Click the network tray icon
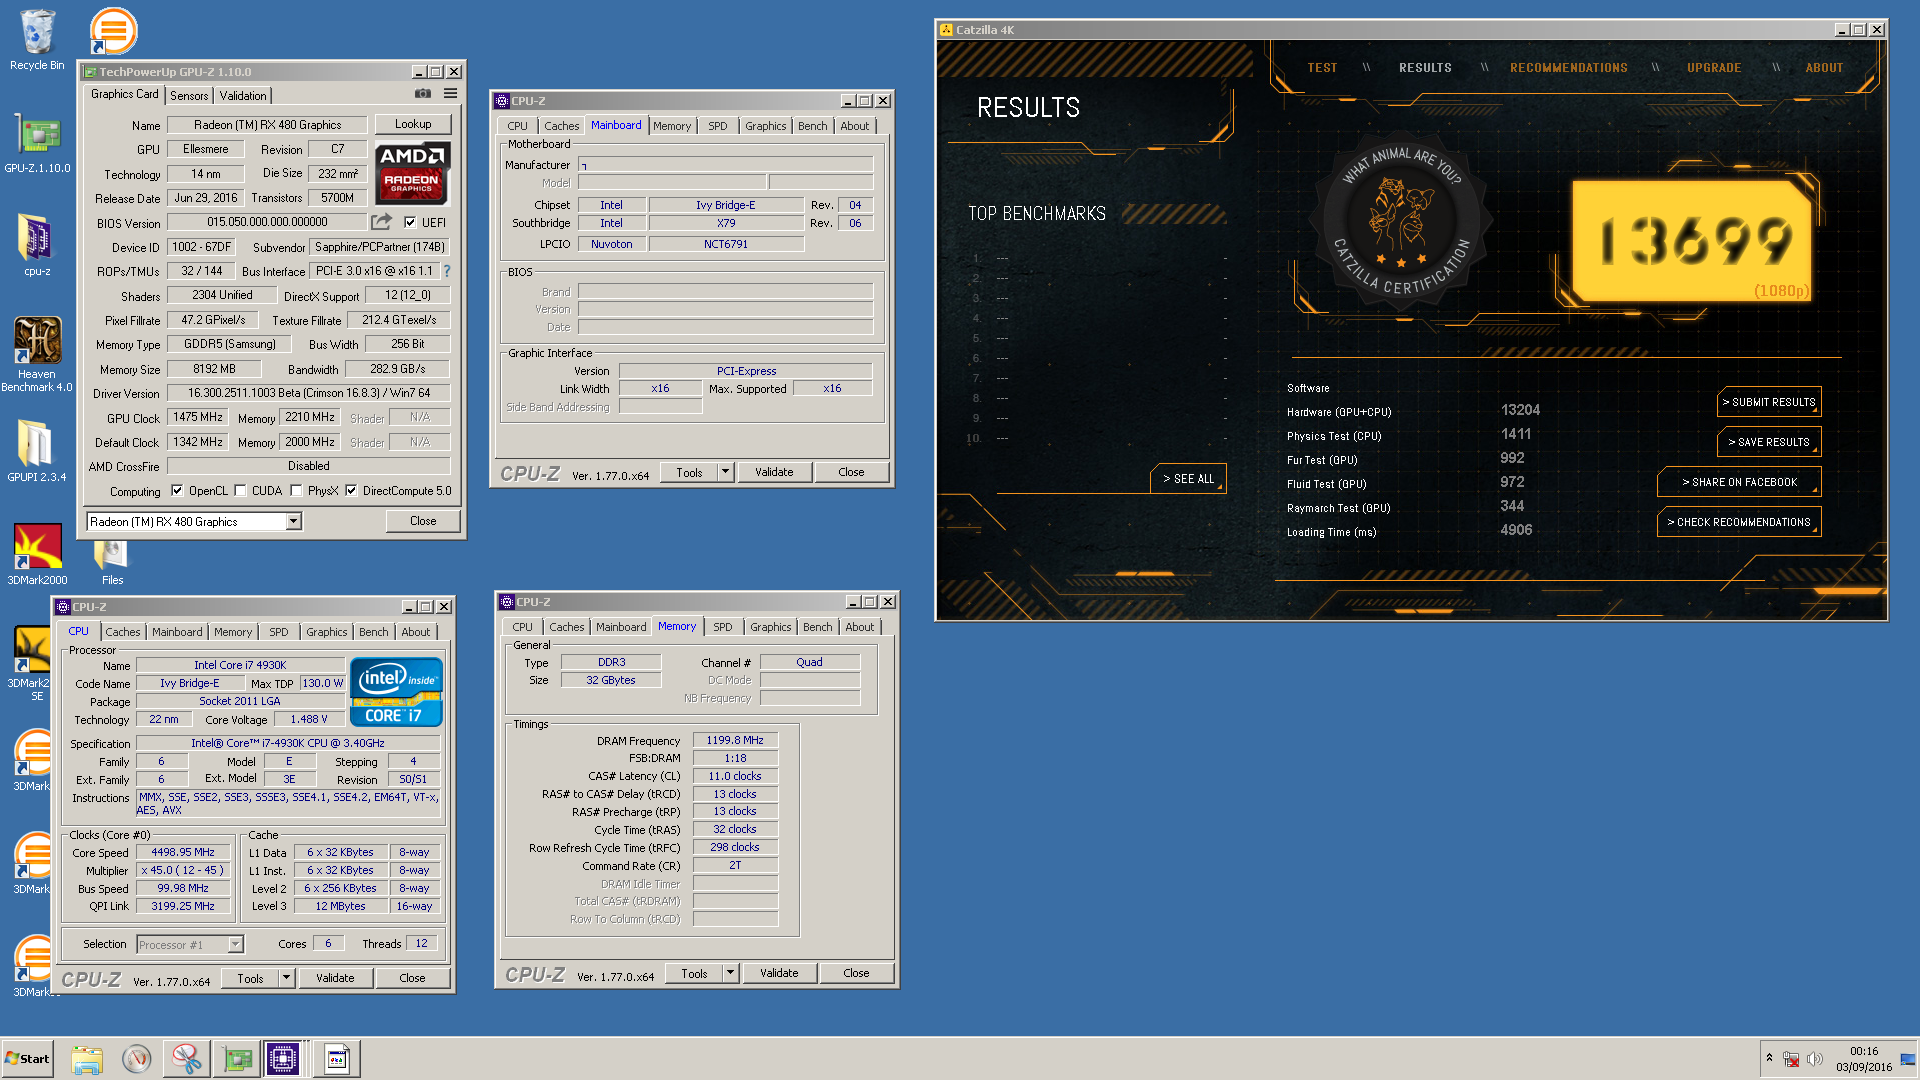This screenshot has height=1080, width=1920. pyautogui.click(x=1791, y=1059)
